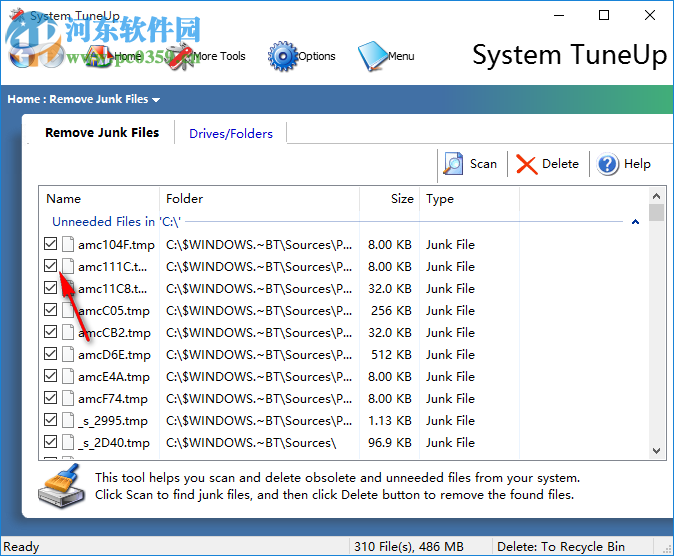The image size is (674, 556).
Task: Switch to the Drives/Folders tab
Action: tap(231, 134)
